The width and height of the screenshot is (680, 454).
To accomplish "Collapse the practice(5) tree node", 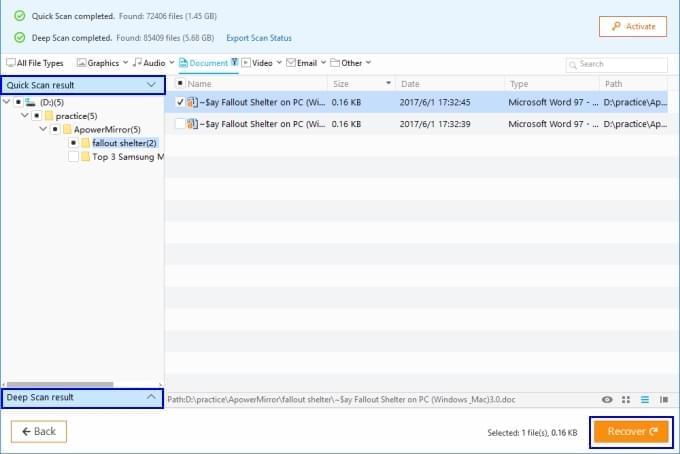I will [23, 116].
